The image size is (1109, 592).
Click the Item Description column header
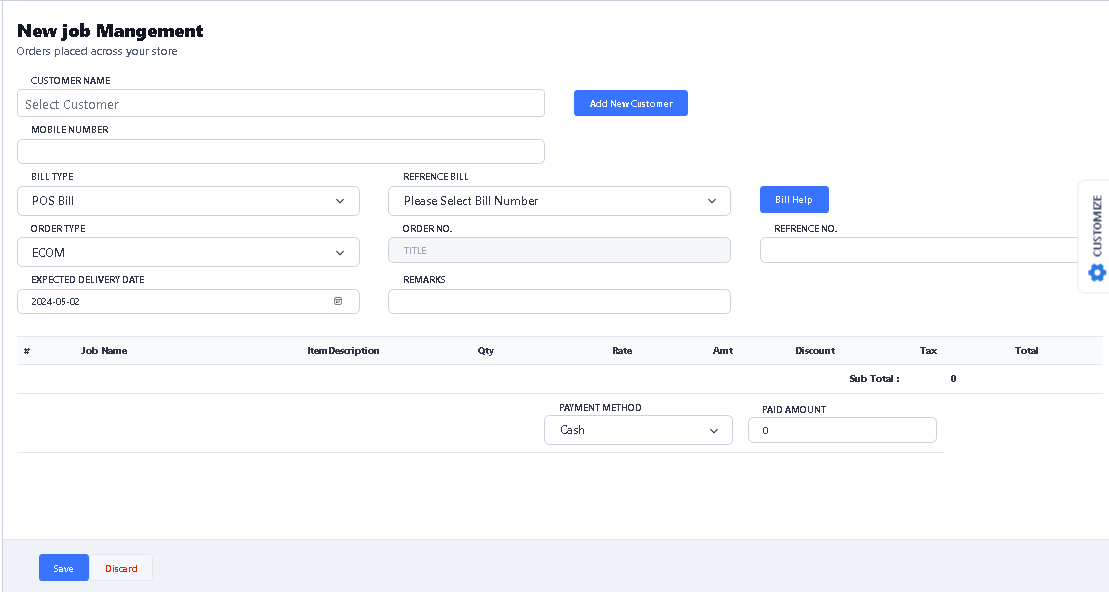click(x=343, y=351)
